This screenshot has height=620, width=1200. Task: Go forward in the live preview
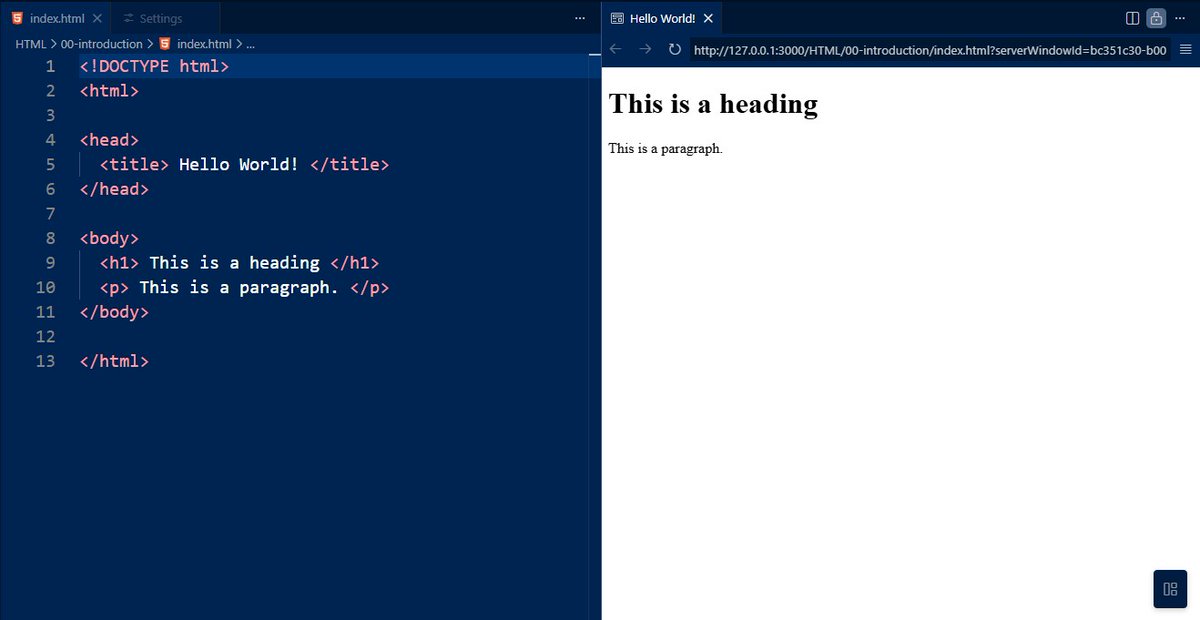645,50
